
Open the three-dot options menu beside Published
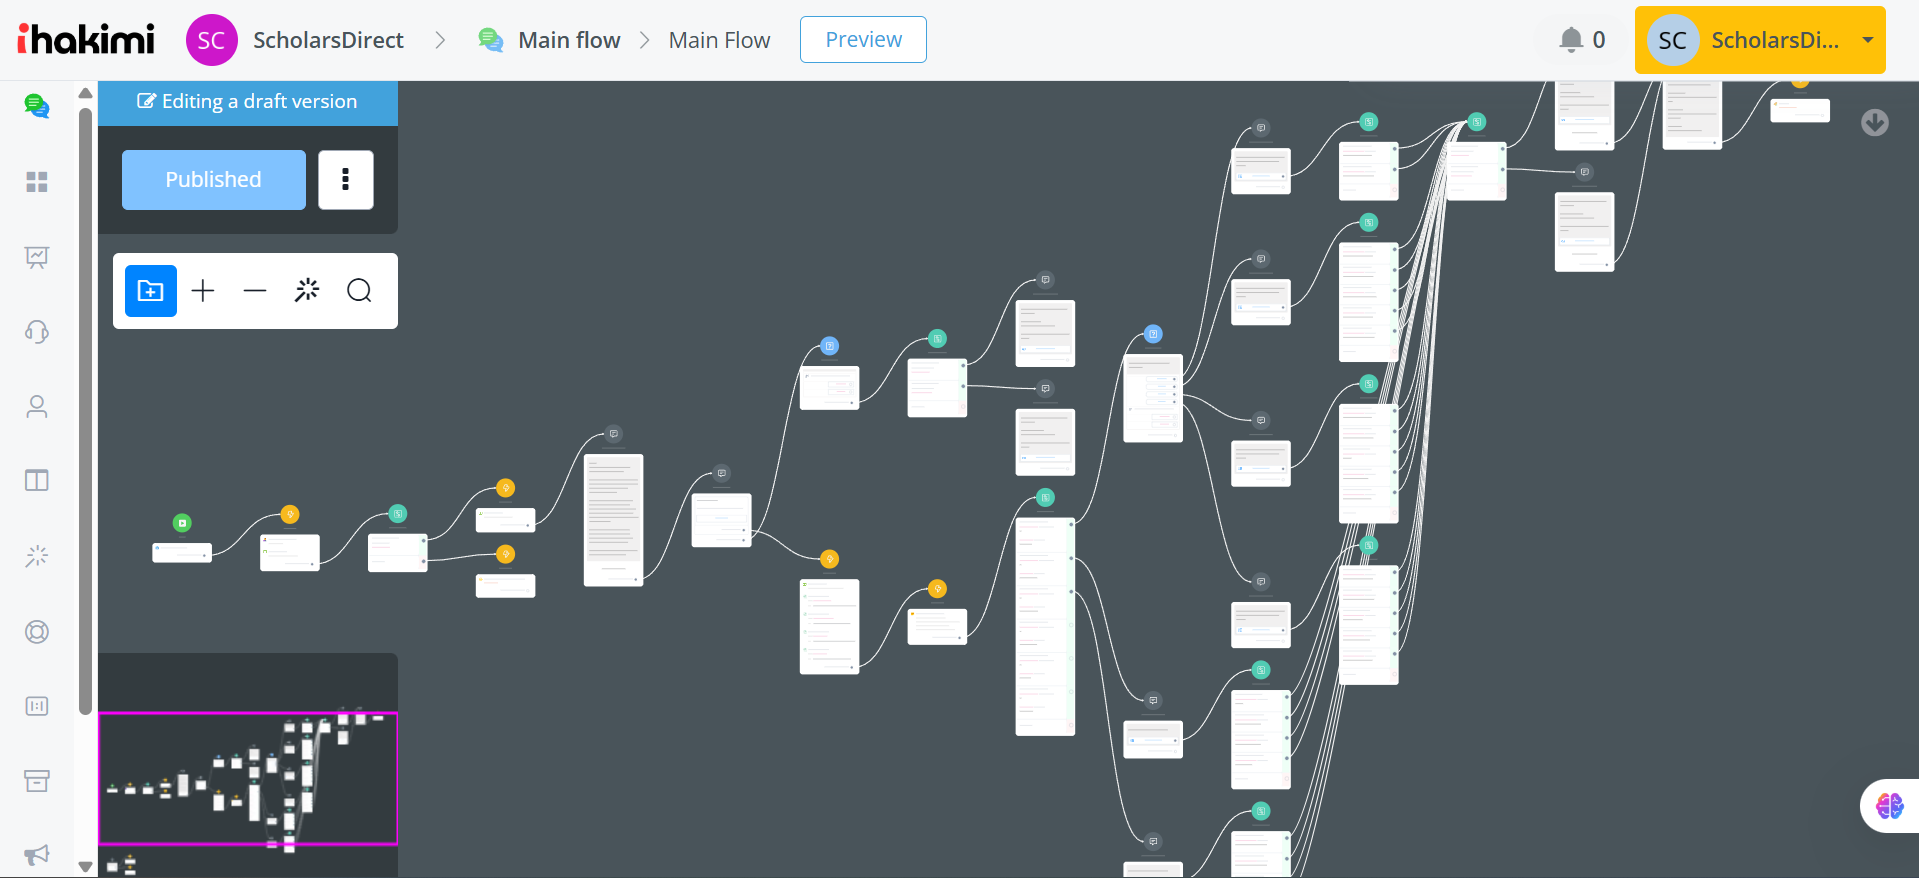346,180
